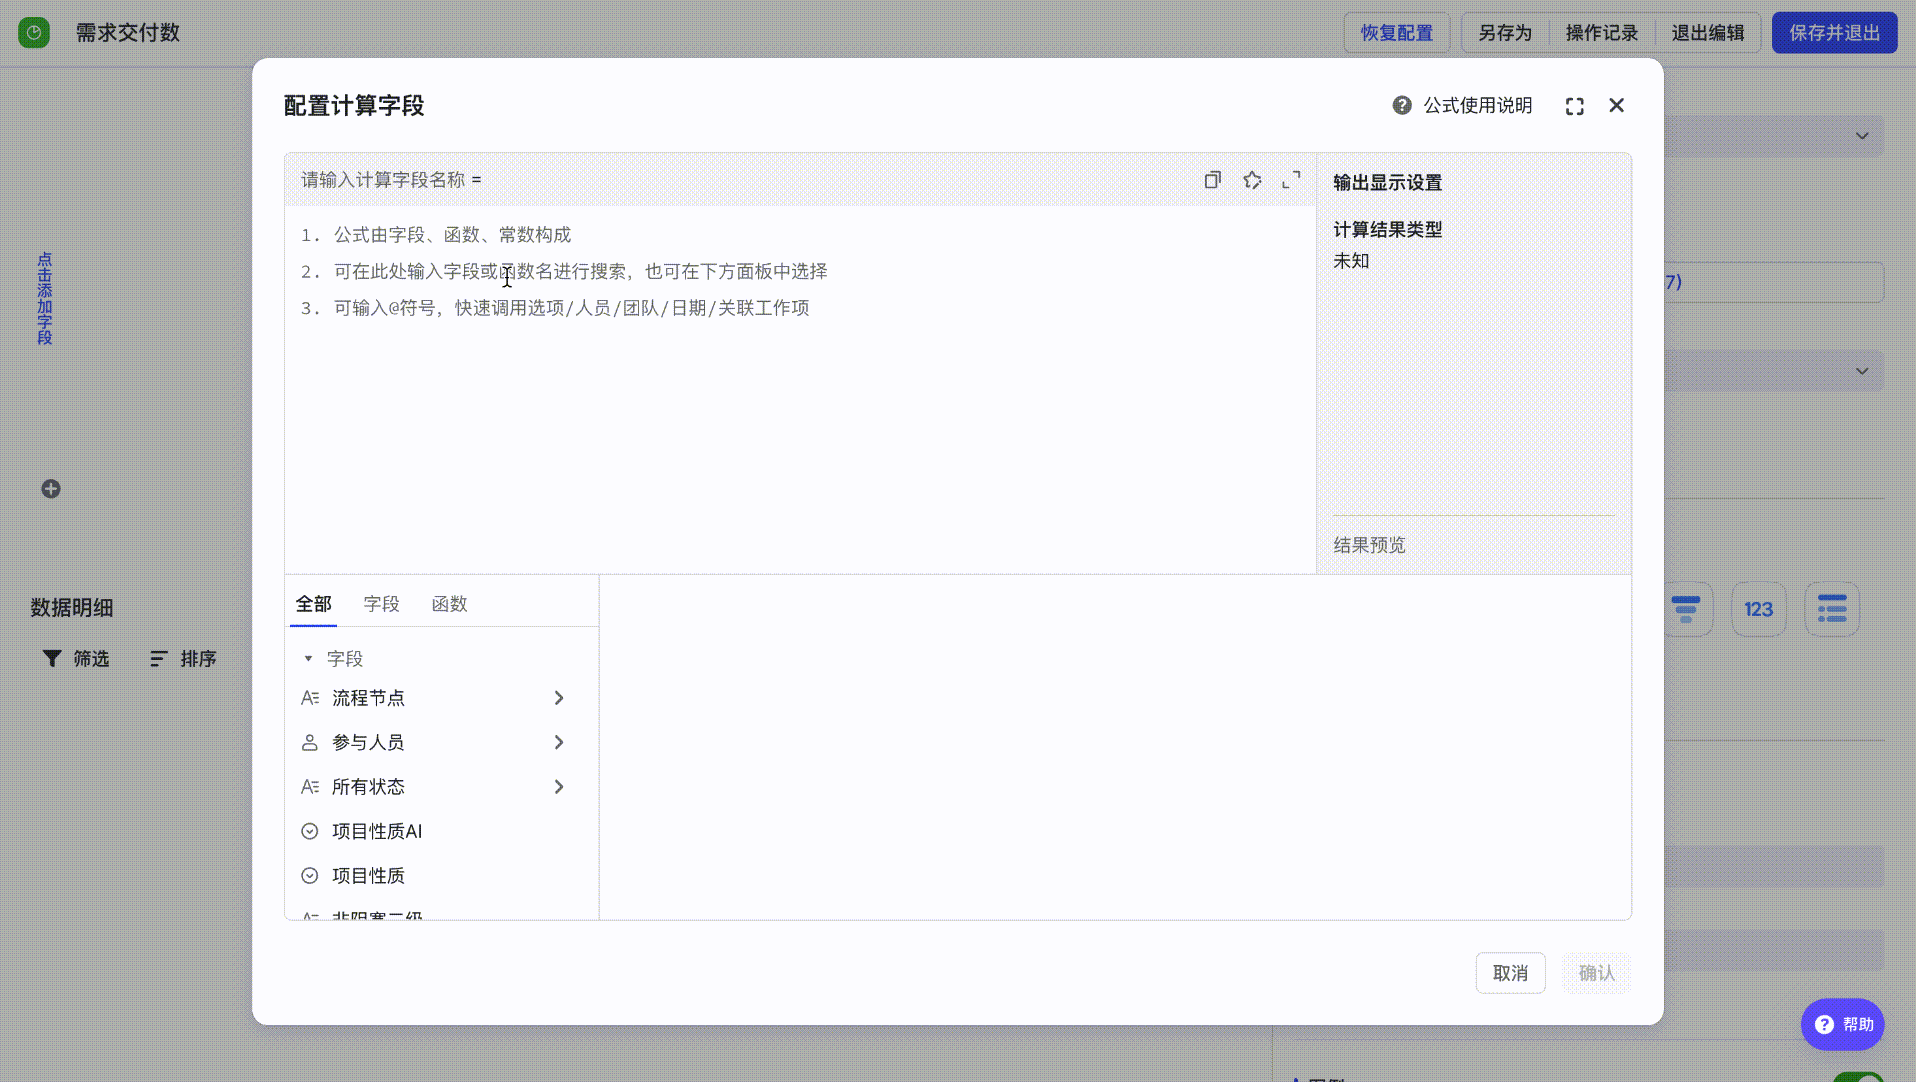
Task: Toggle the green switch at bottom right
Action: pos(1858,1078)
